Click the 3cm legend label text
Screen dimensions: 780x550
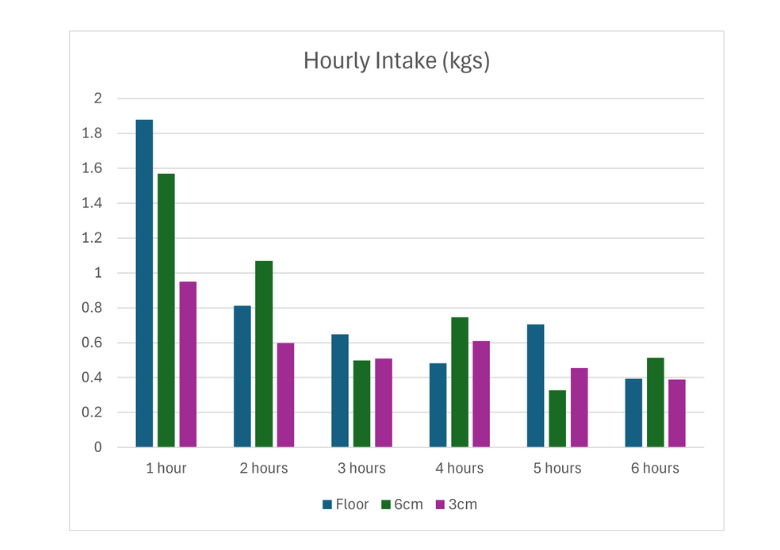click(x=462, y=505)
